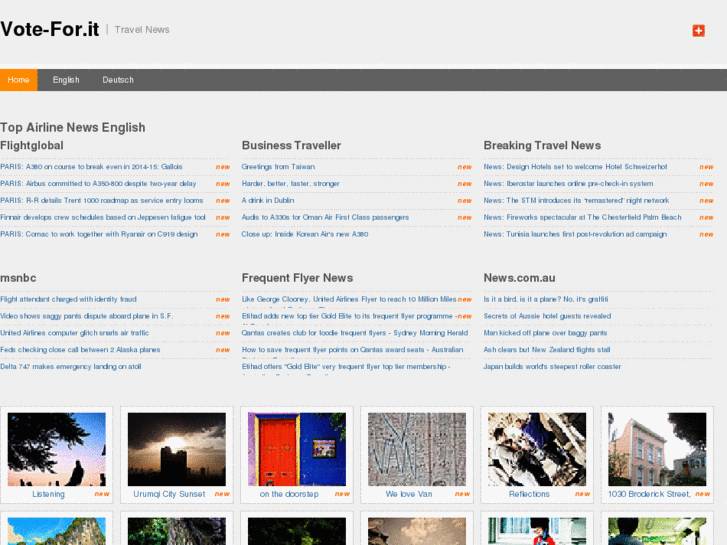Click the 'Urumqi City Sunset' caption
The image size is (727, 545).
pyautogui.click(x=169, y=494)
